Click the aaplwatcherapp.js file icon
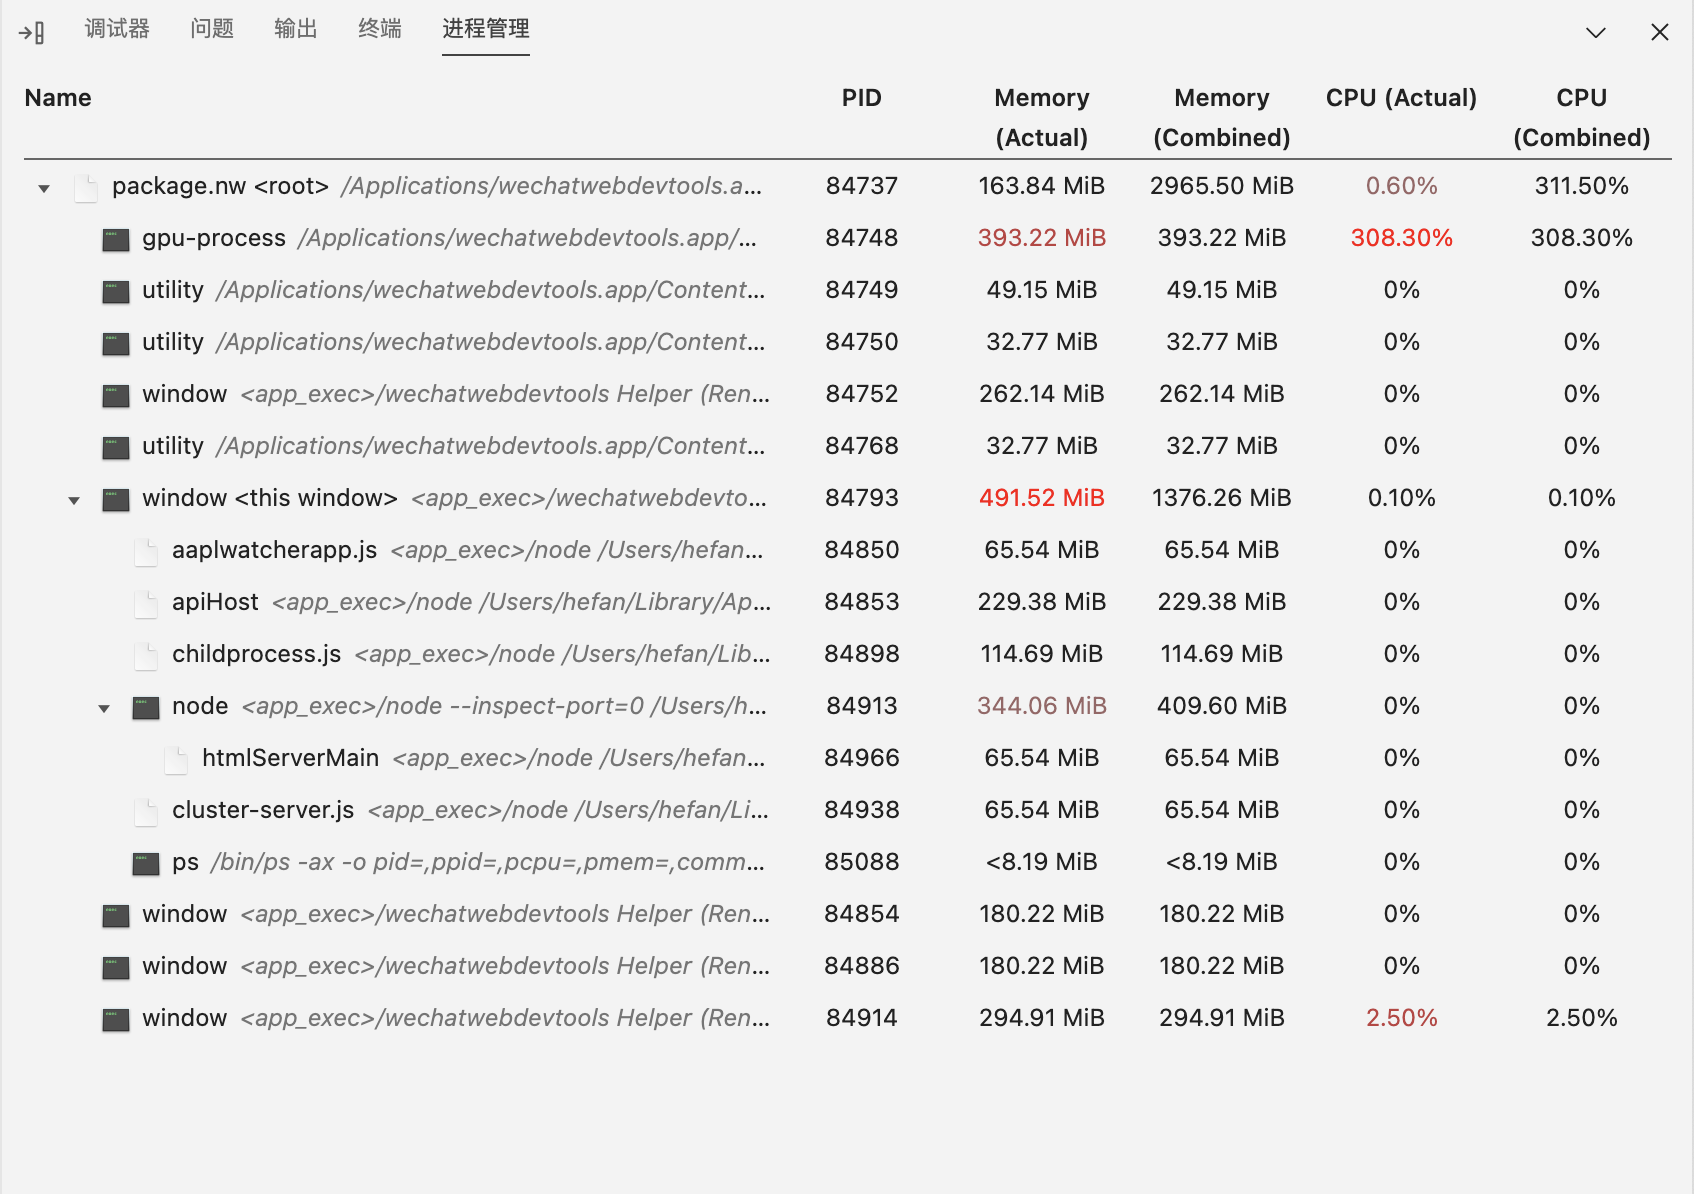Image resolution: width=1694 pixels, height=1194 pixels. tap(146, 551)
